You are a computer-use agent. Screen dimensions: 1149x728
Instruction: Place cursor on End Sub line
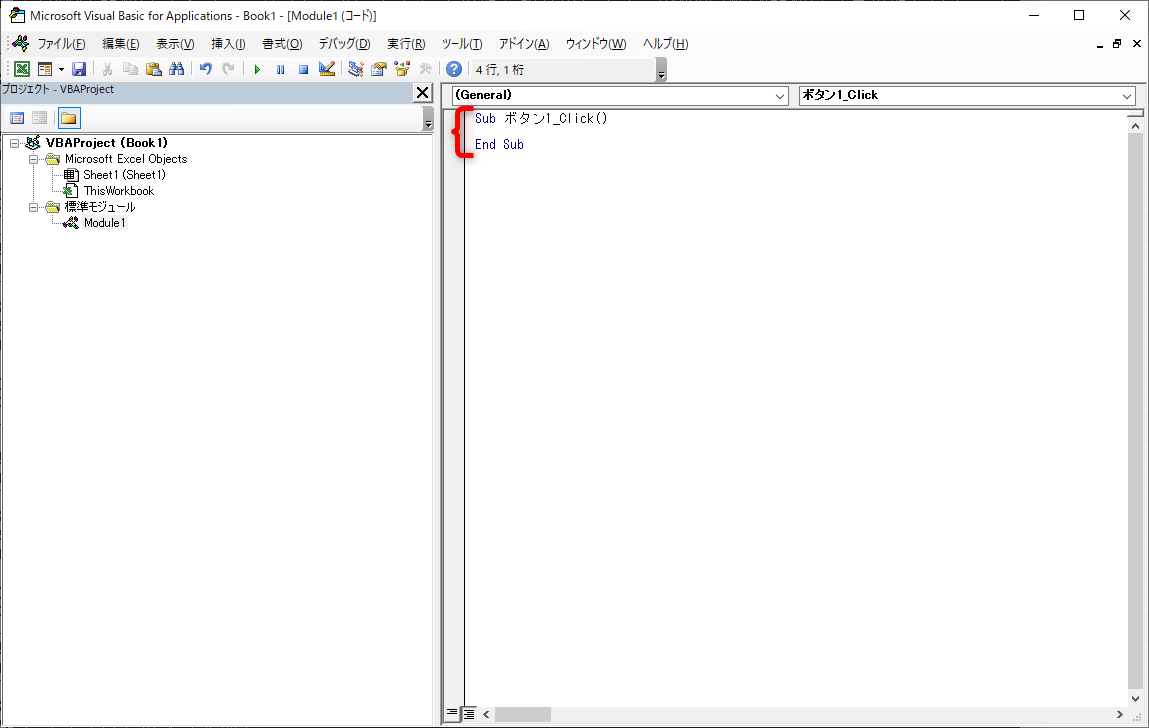[499, 144]
